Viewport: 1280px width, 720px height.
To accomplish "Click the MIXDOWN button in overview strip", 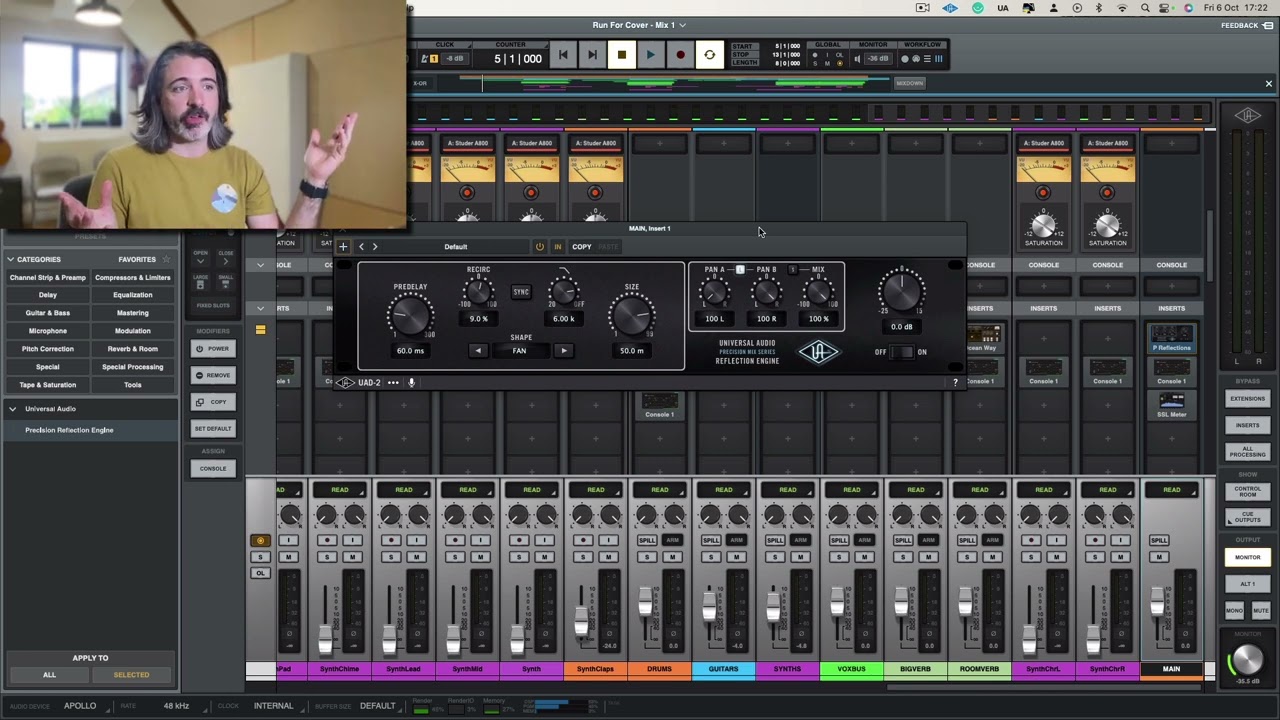I will 910,83.
